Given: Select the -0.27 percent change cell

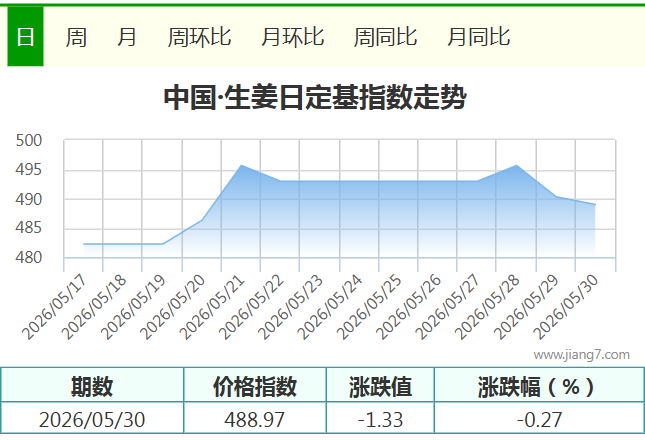Looking at the screenshot, I should (x=539, y=419).
